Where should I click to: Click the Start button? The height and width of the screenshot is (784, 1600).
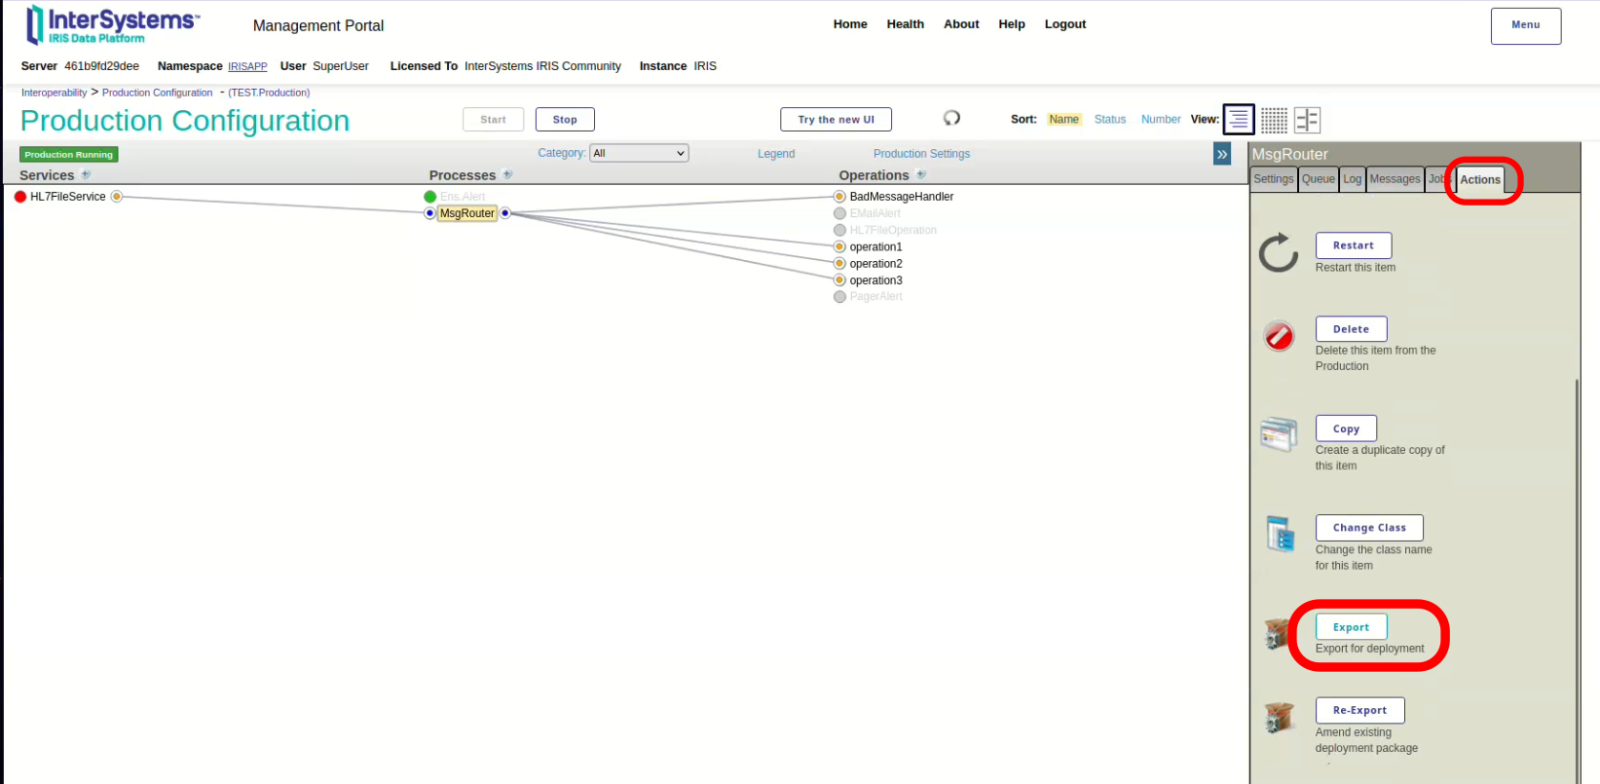[x=493, y=119]
